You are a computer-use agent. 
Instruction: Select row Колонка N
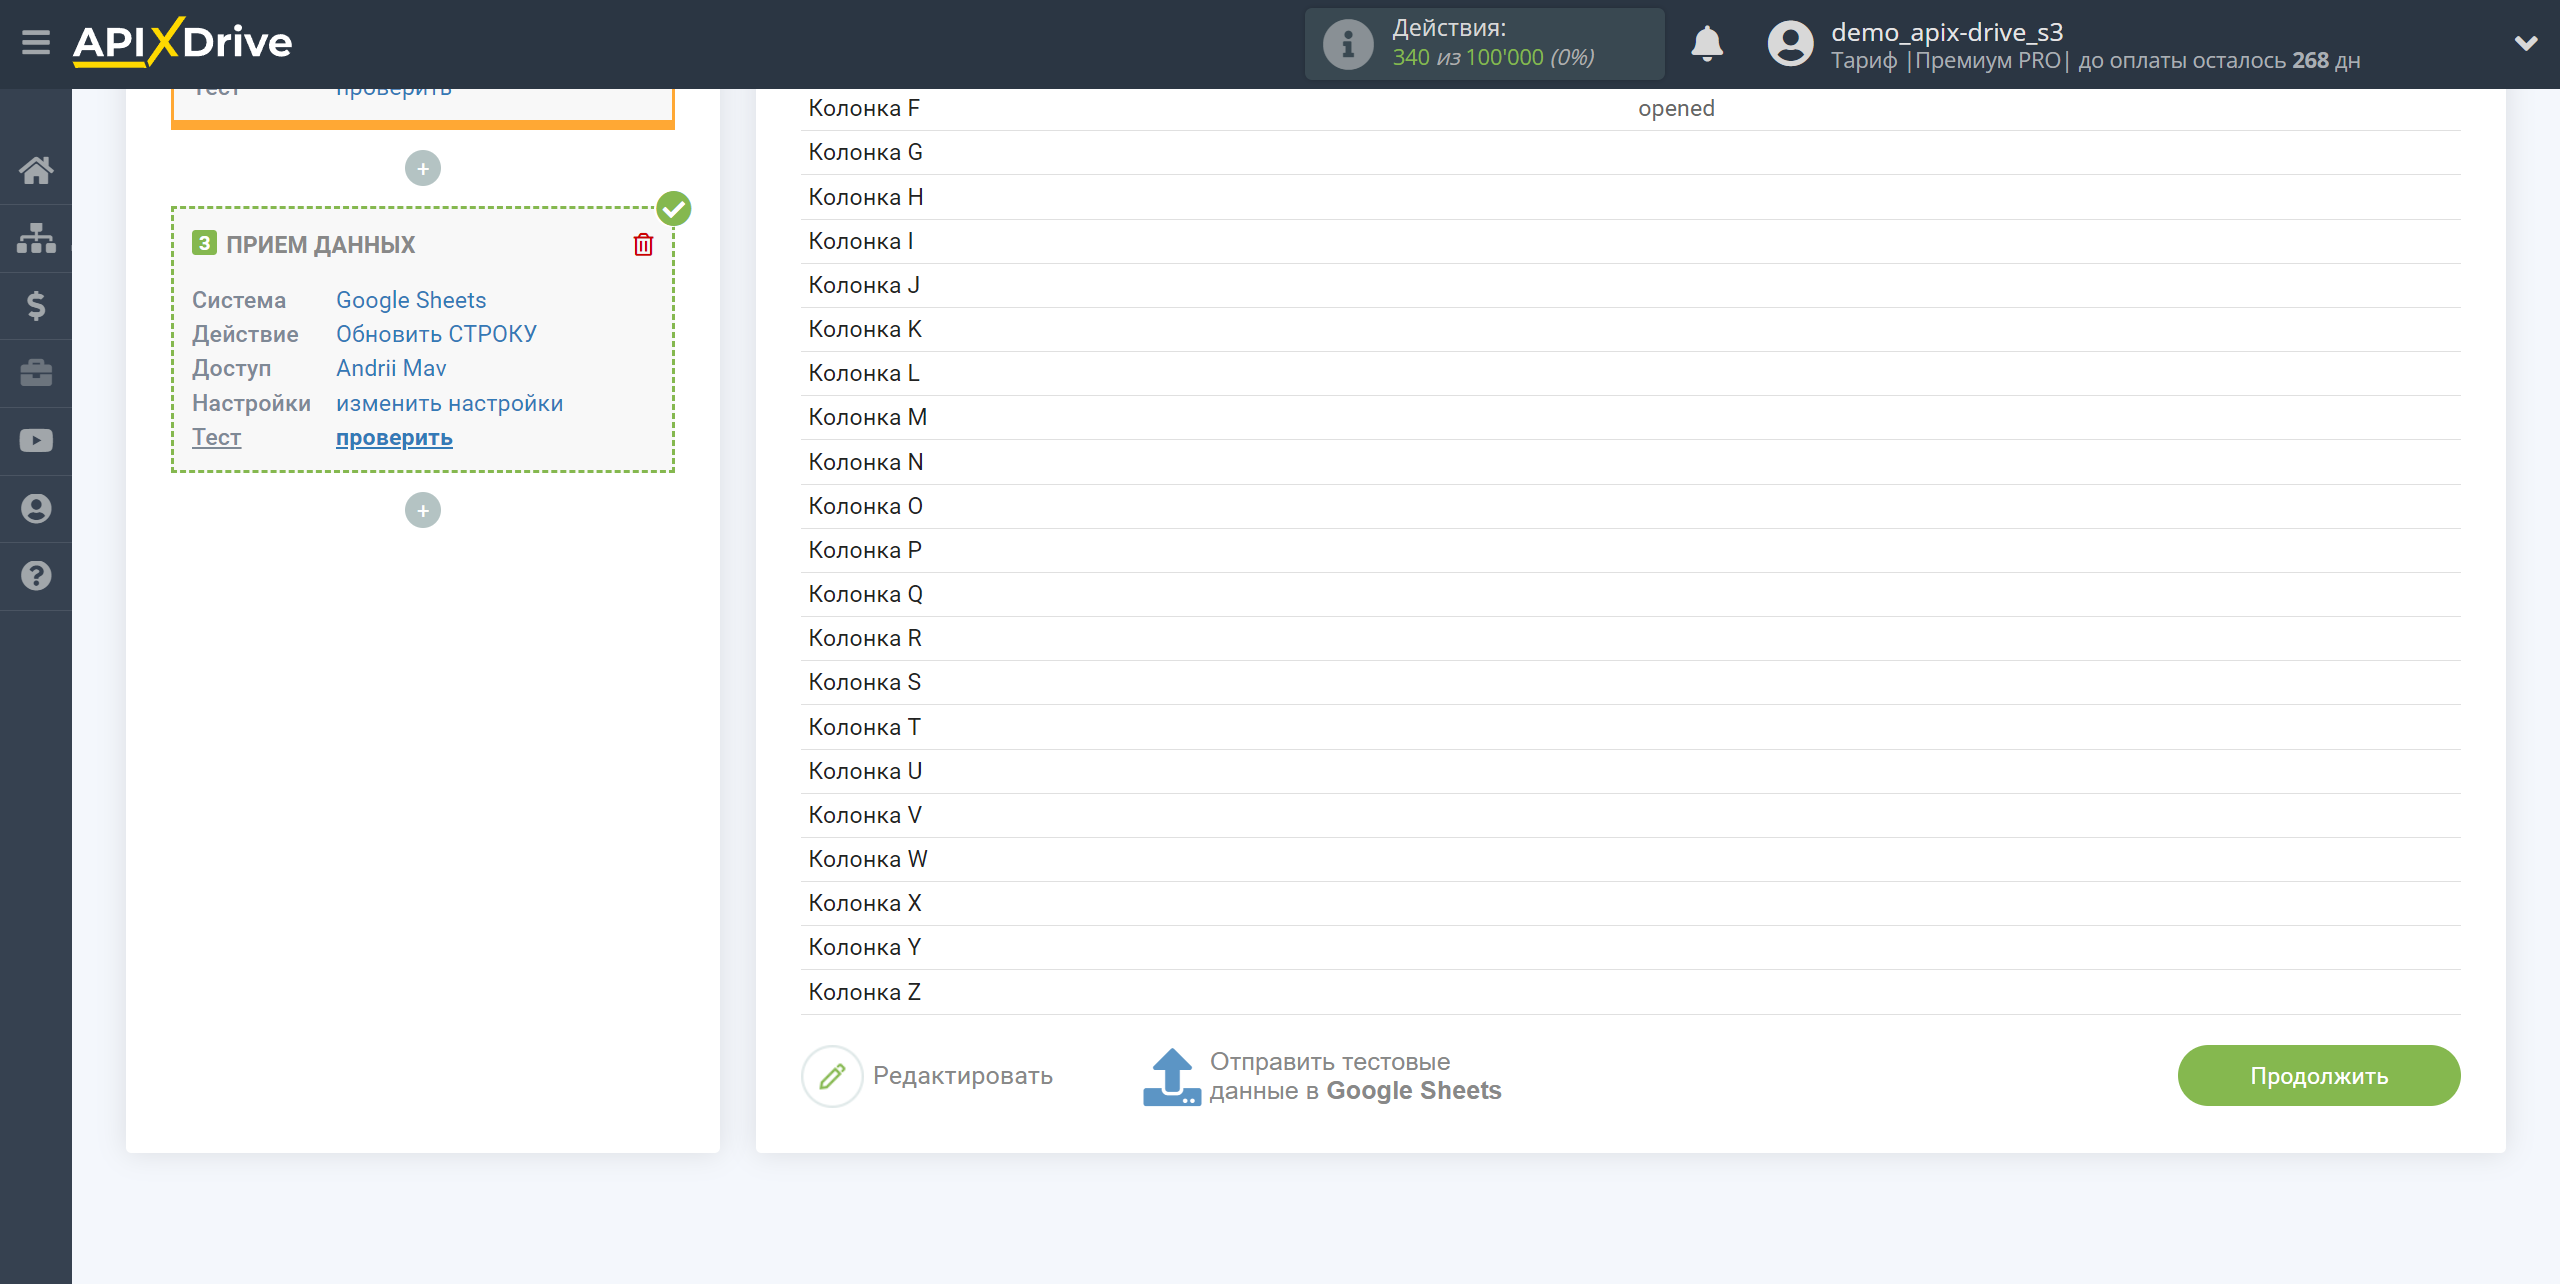[1630, 462]
